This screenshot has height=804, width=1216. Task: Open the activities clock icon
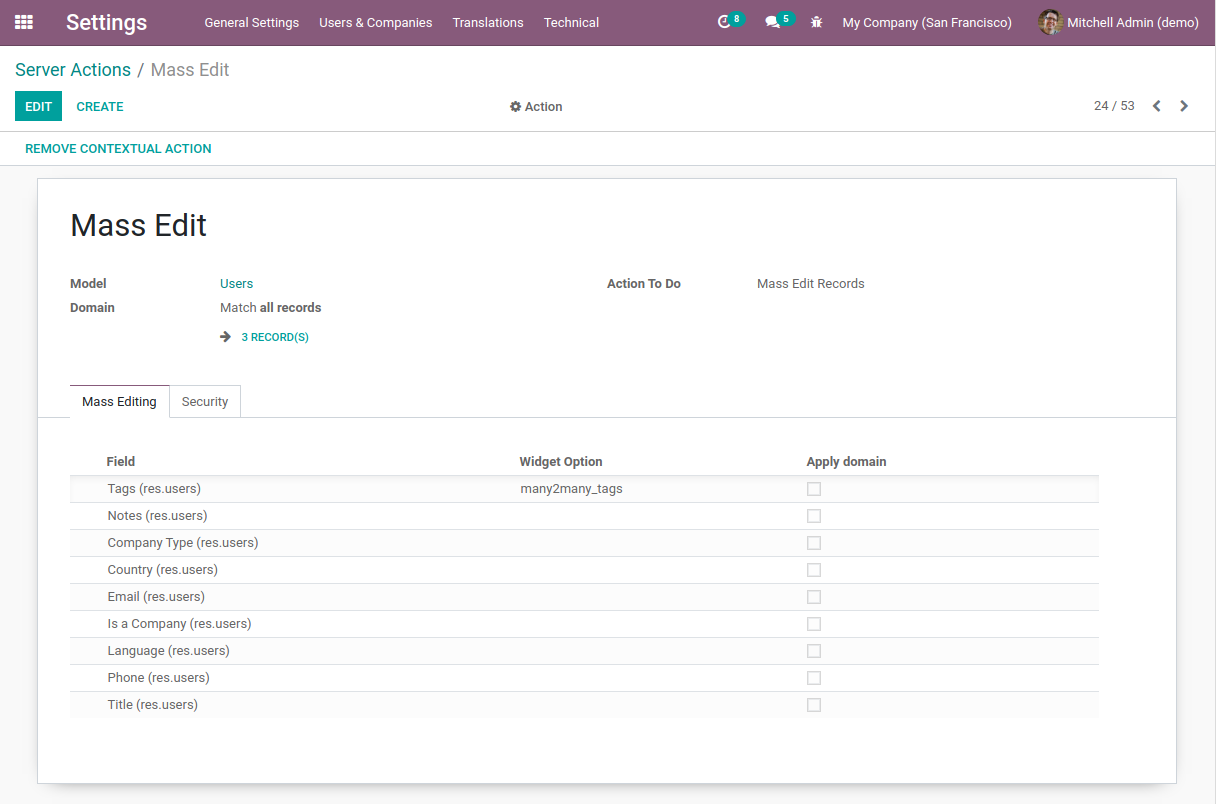point(724,22)
